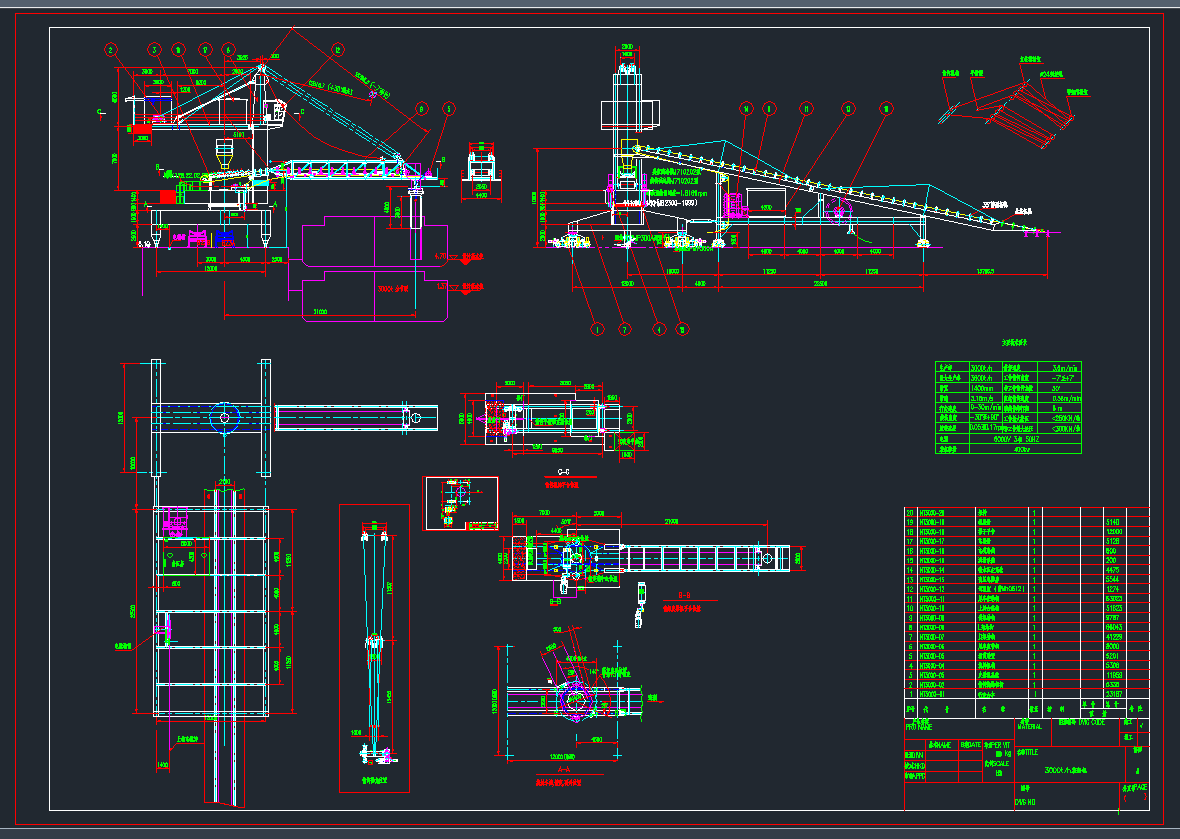Click part balloon number 4

[657, 328]
